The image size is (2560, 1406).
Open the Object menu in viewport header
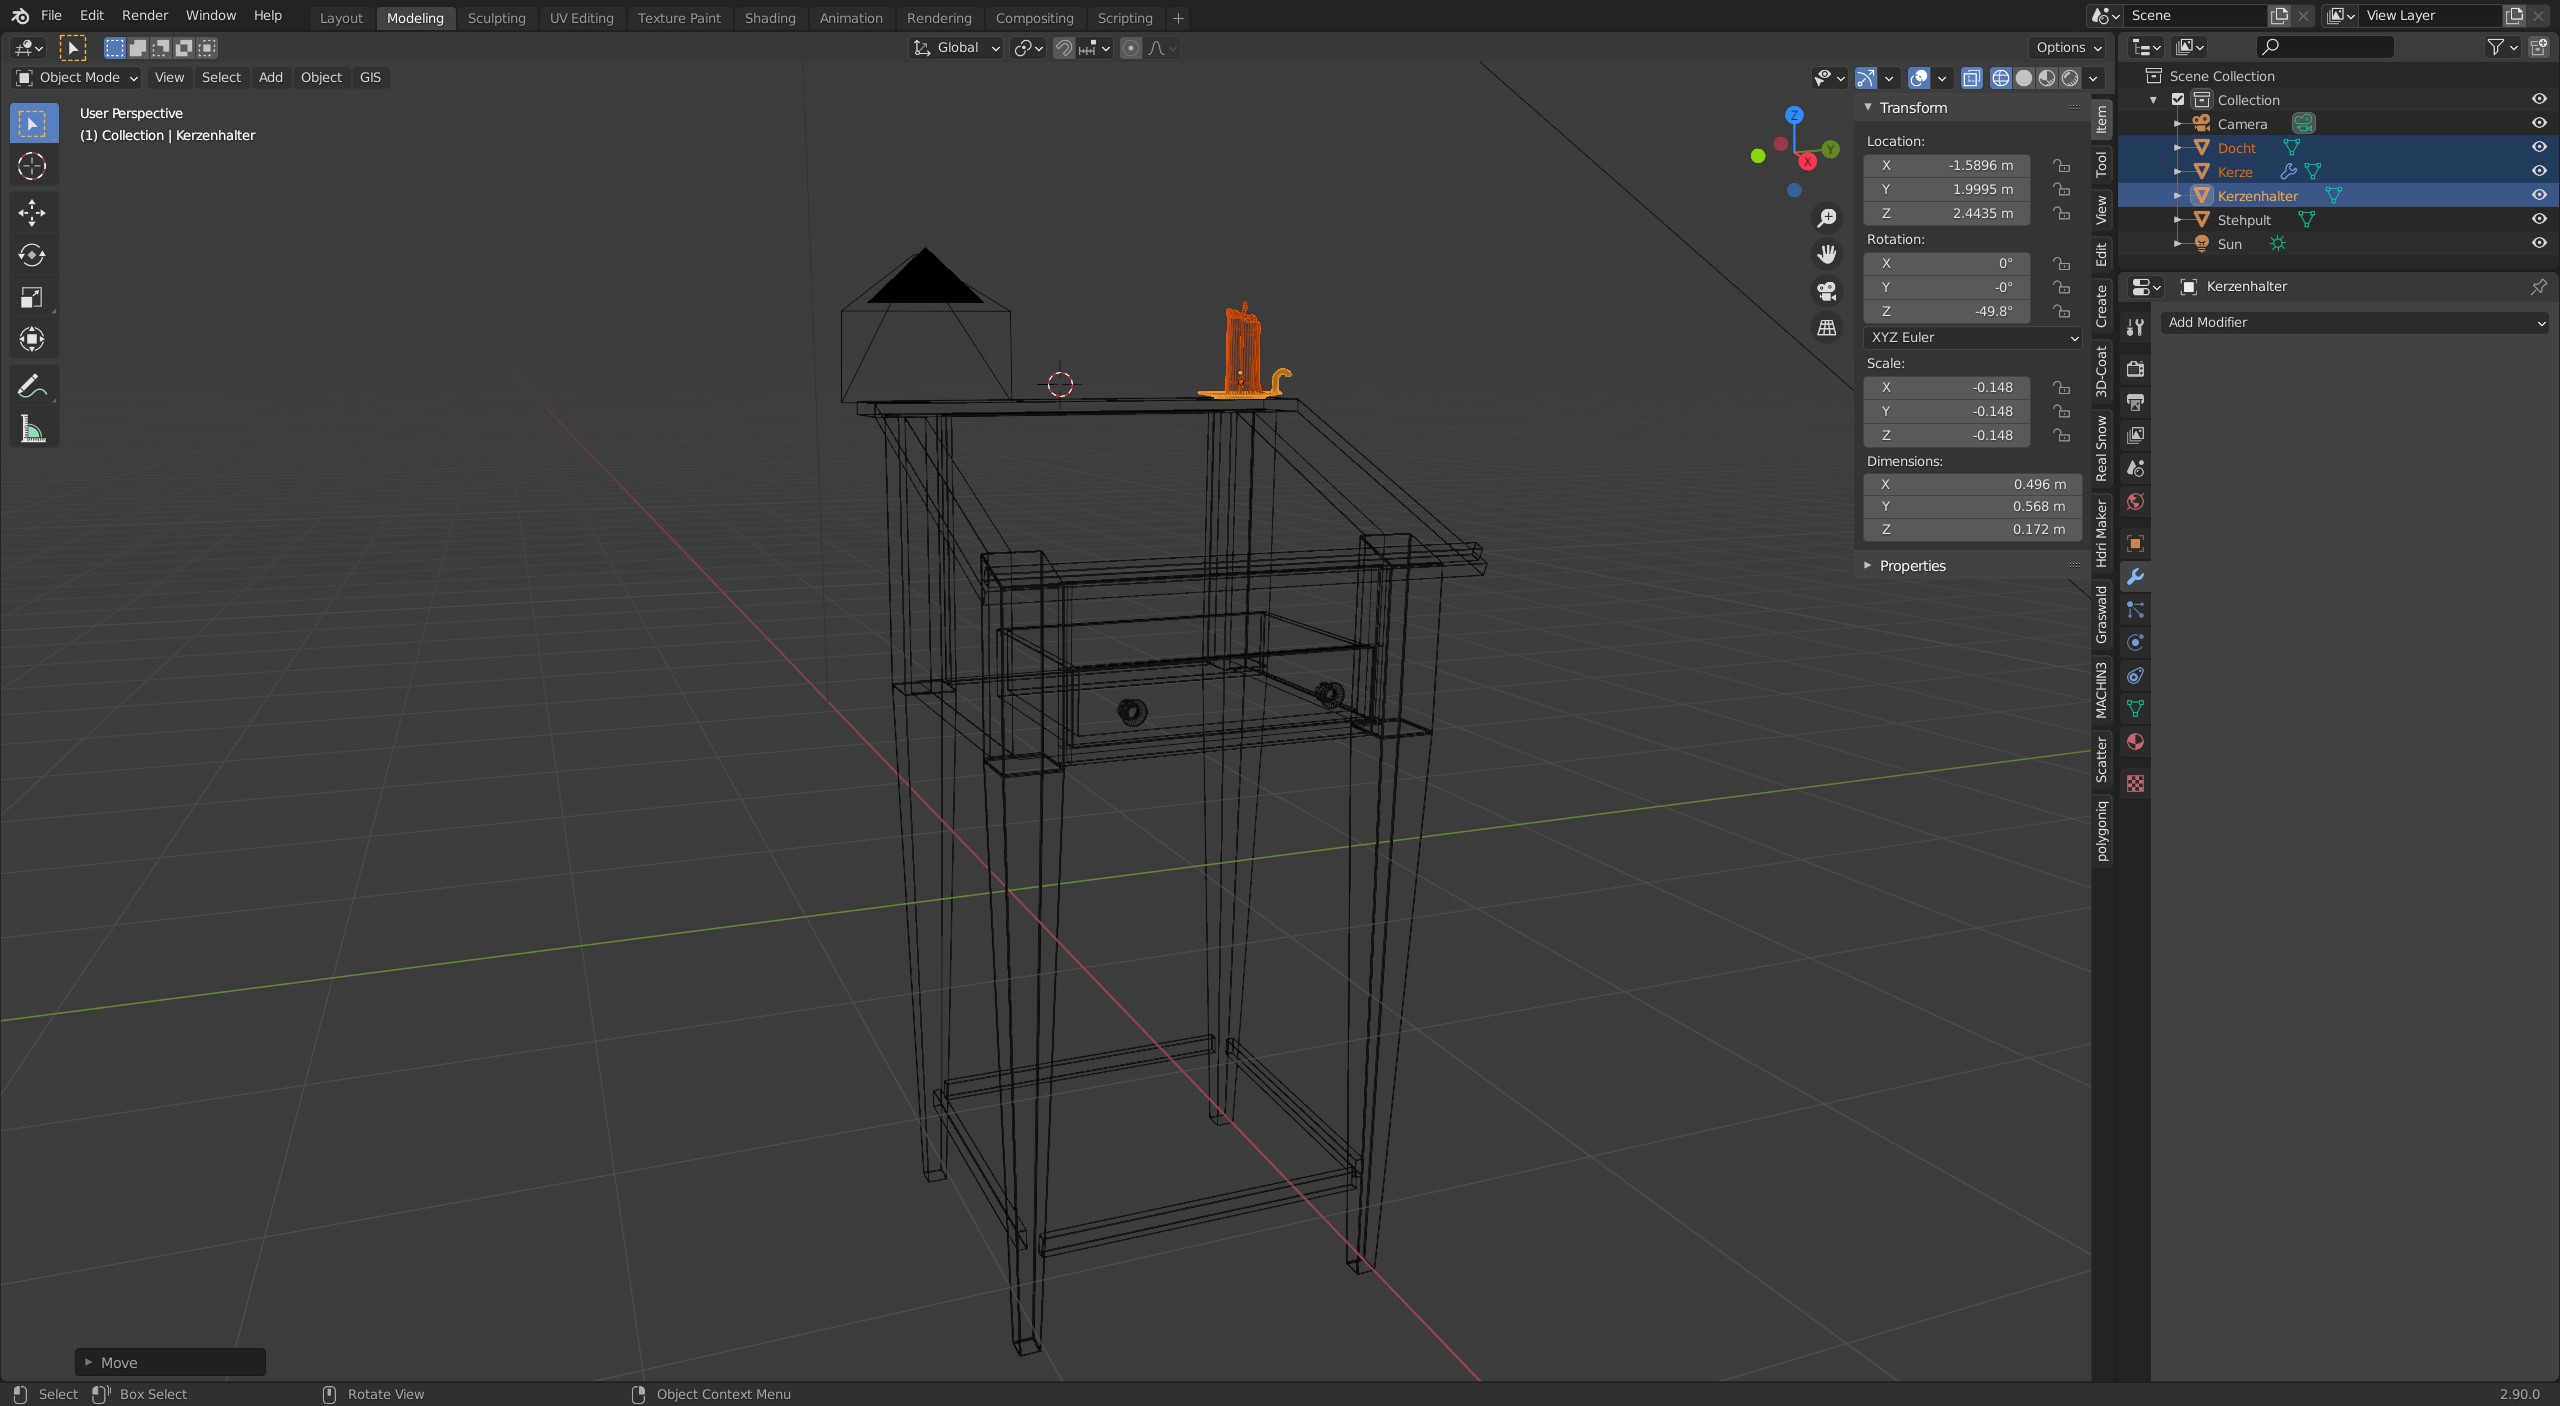[x=320, y=77]
